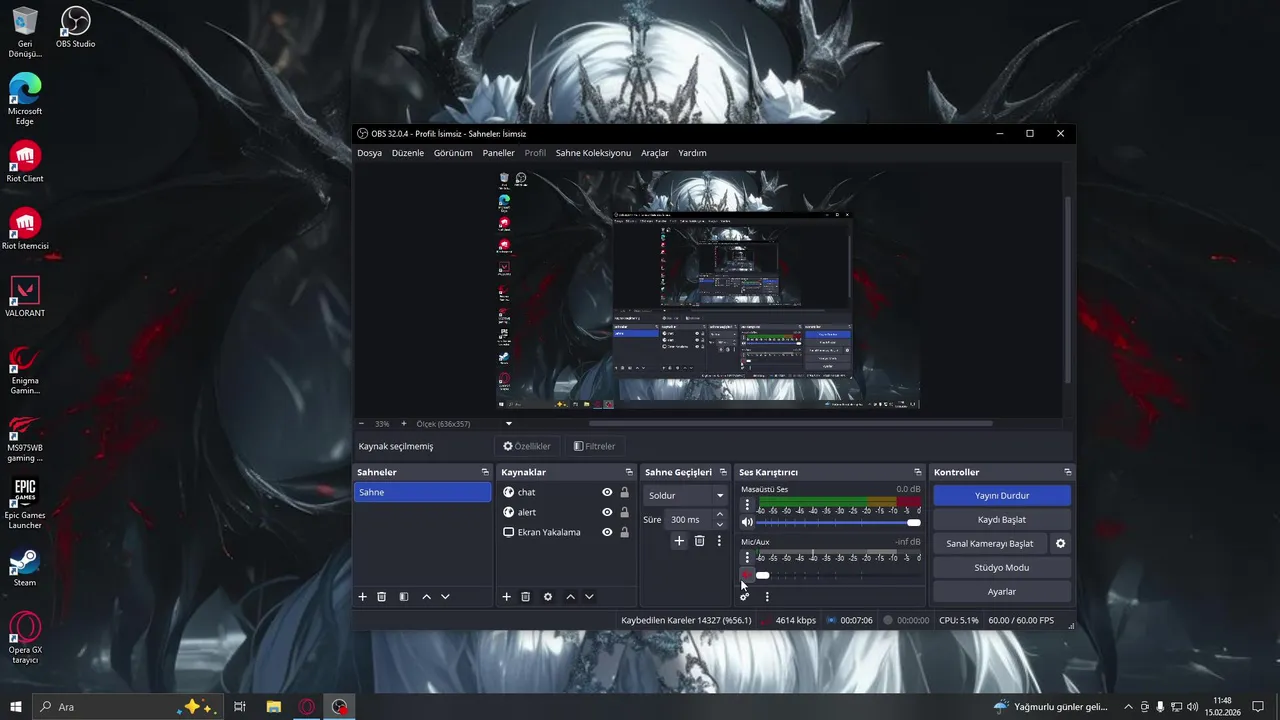Open advanced audio properties gears icon in mixer

[745, 597]
